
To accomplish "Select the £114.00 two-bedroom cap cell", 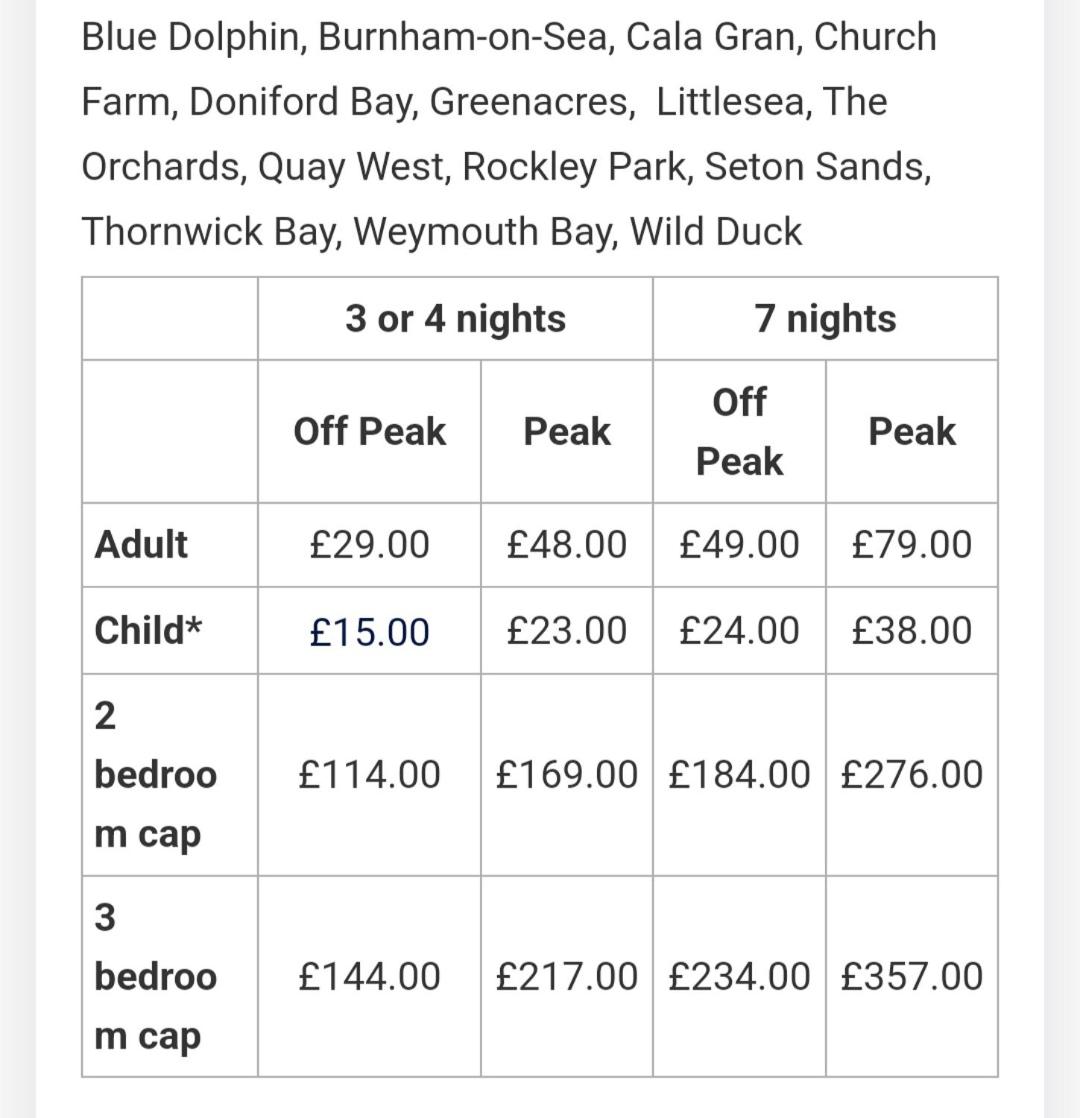I will point(369,774).
